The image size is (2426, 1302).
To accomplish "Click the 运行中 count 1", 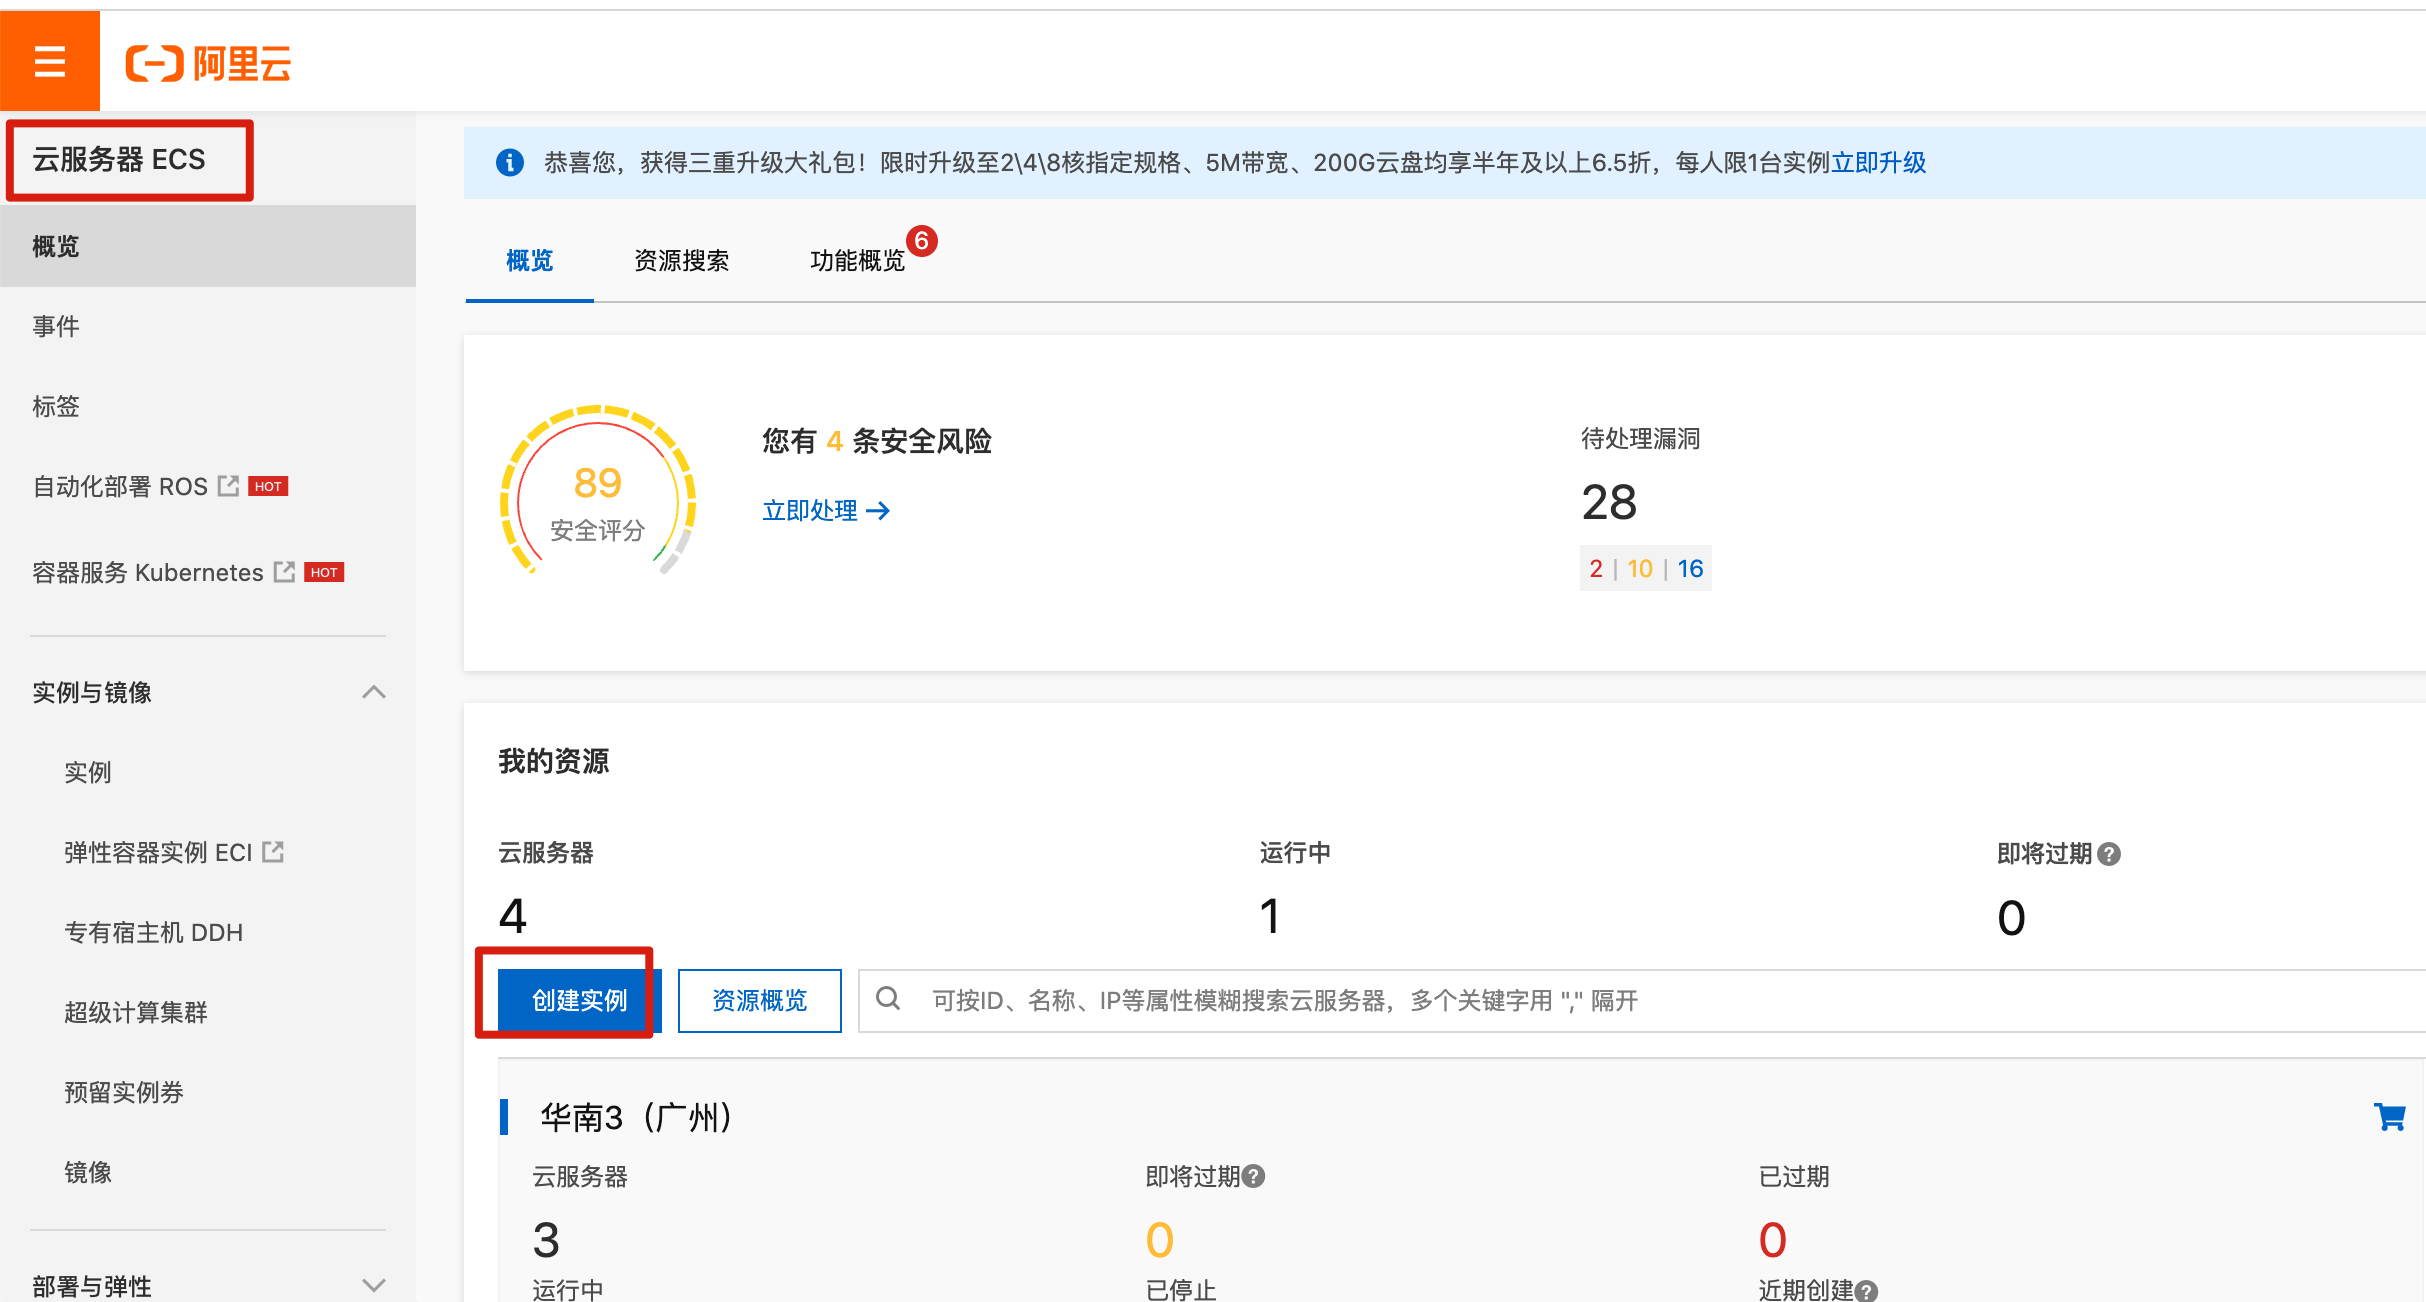I will [x=1270, y=916].
